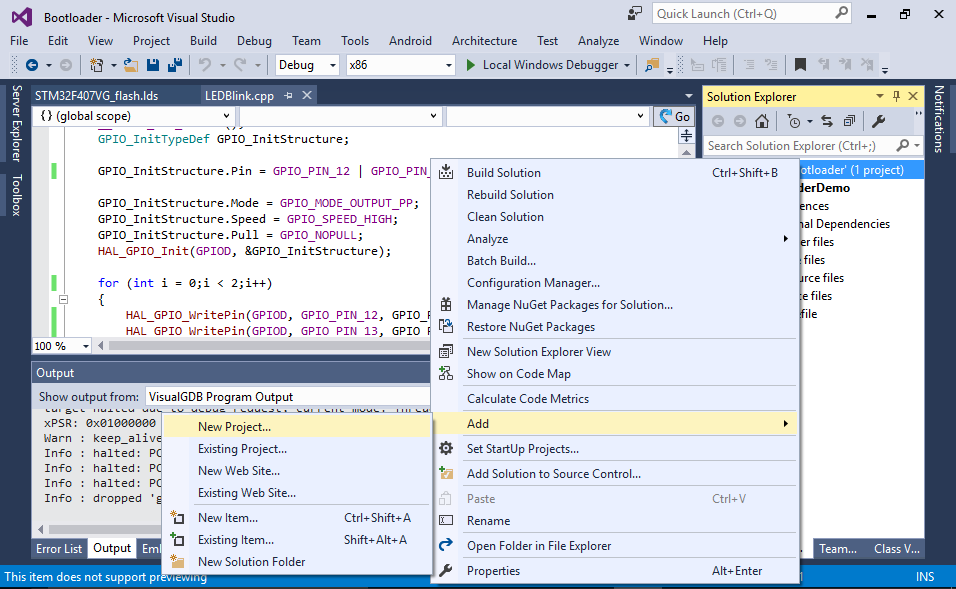Screen dimensions: 956x589
Task: Click the Save All toolbar icon
Action: point(175,65)
